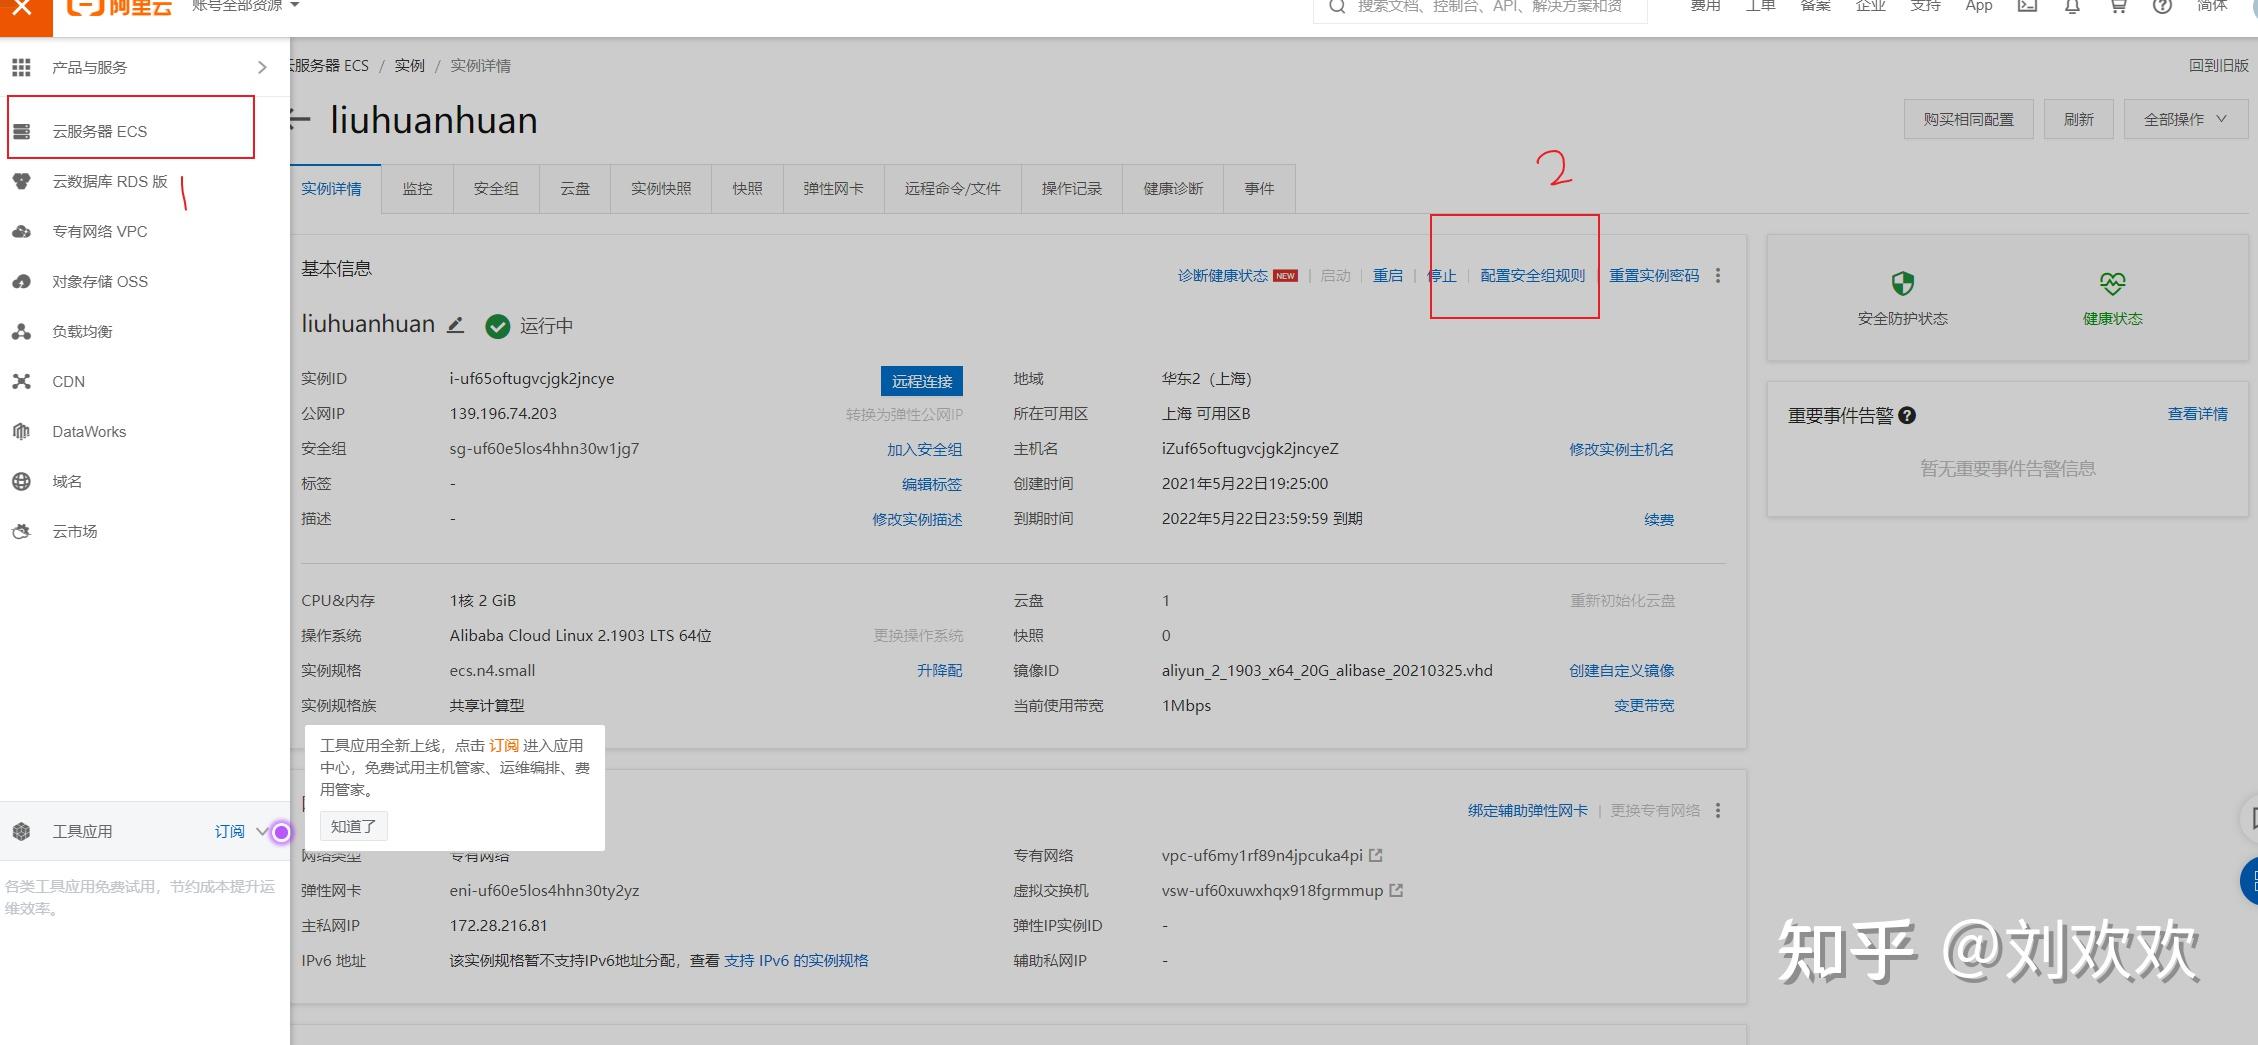Click the 负载均衡 sidebar icon
Viewport: 2258px width, 1045px height.
[21, 332]
